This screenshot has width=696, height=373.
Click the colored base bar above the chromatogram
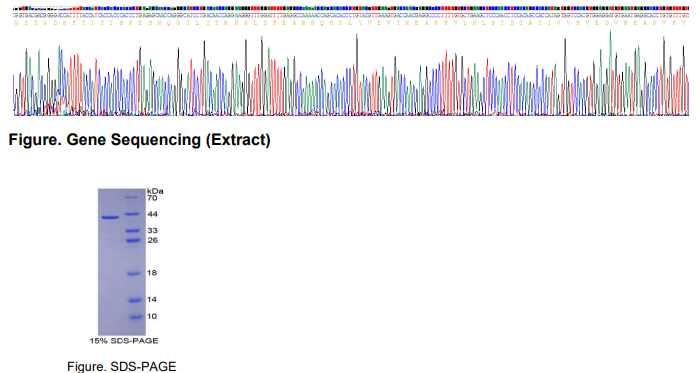point(351,8)
